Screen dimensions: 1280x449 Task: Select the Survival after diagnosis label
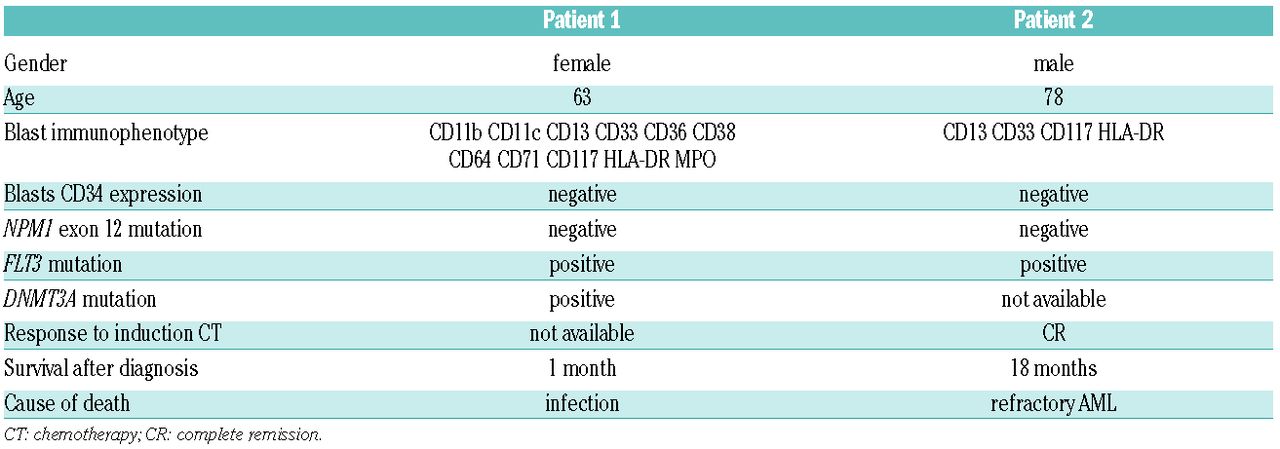(x=101, y=369)
